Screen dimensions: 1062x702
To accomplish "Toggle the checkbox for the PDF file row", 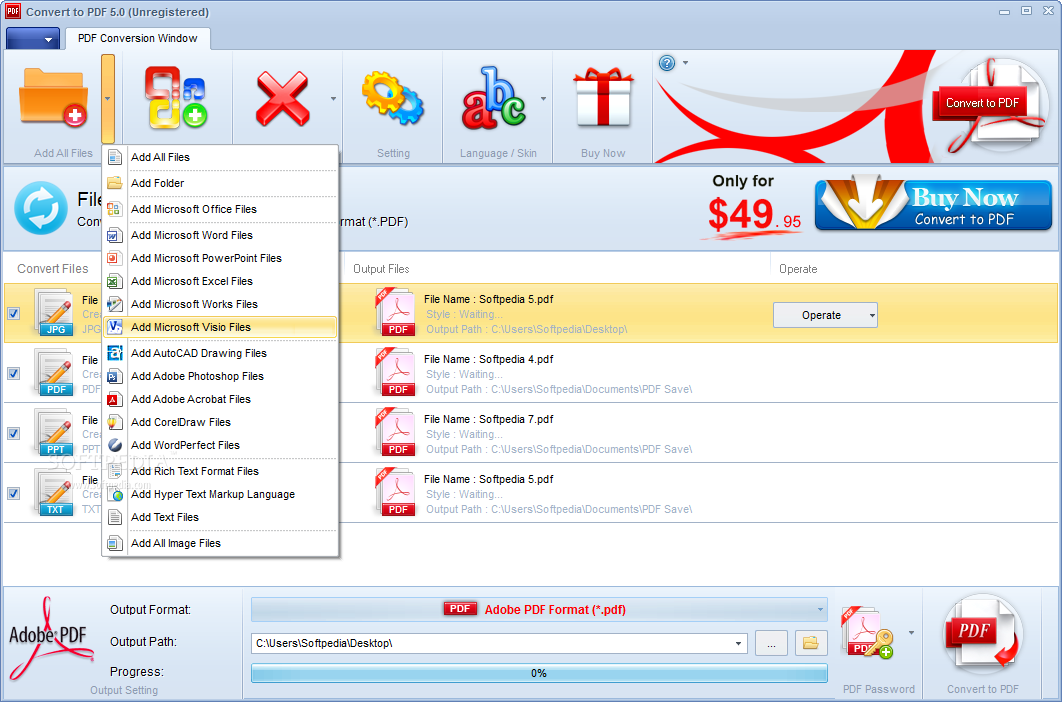I will (x=14, y=373).
